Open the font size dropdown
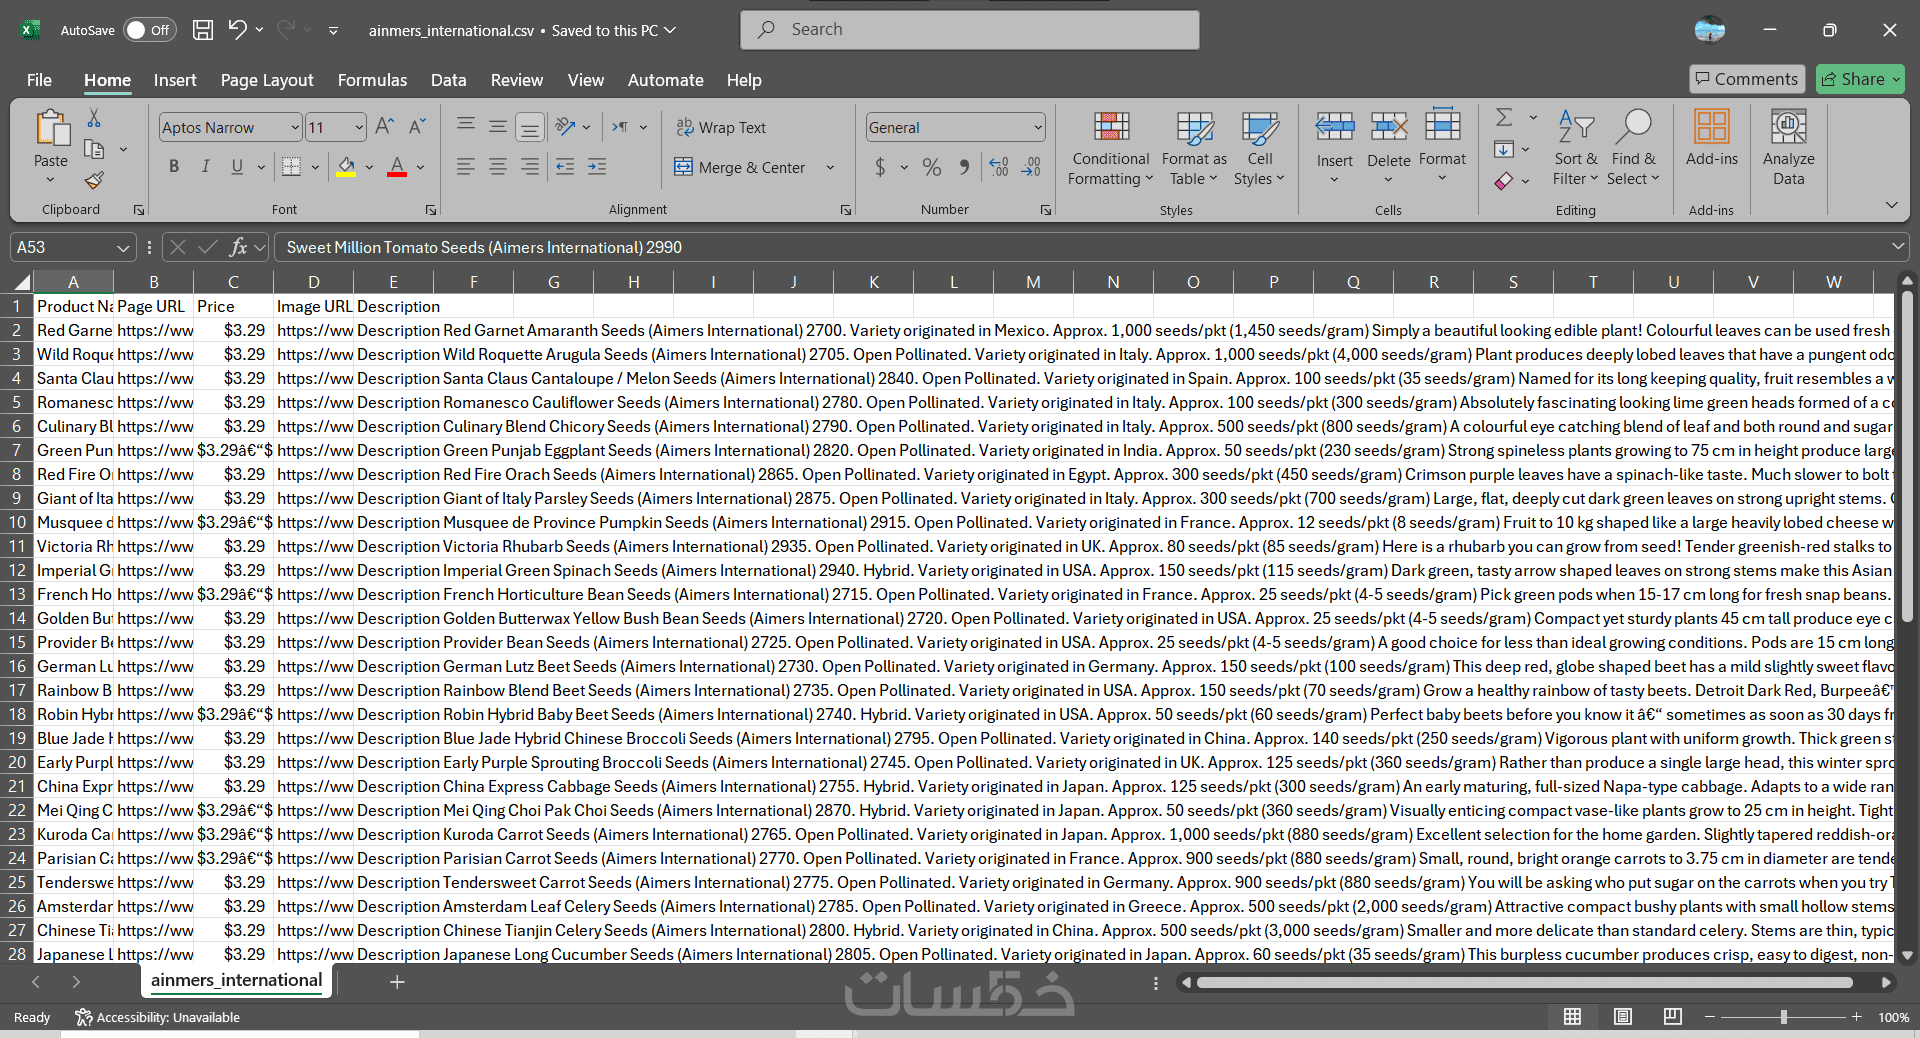The width and height of the screenshot is (1920, 1038). click(x=359, y=127)
